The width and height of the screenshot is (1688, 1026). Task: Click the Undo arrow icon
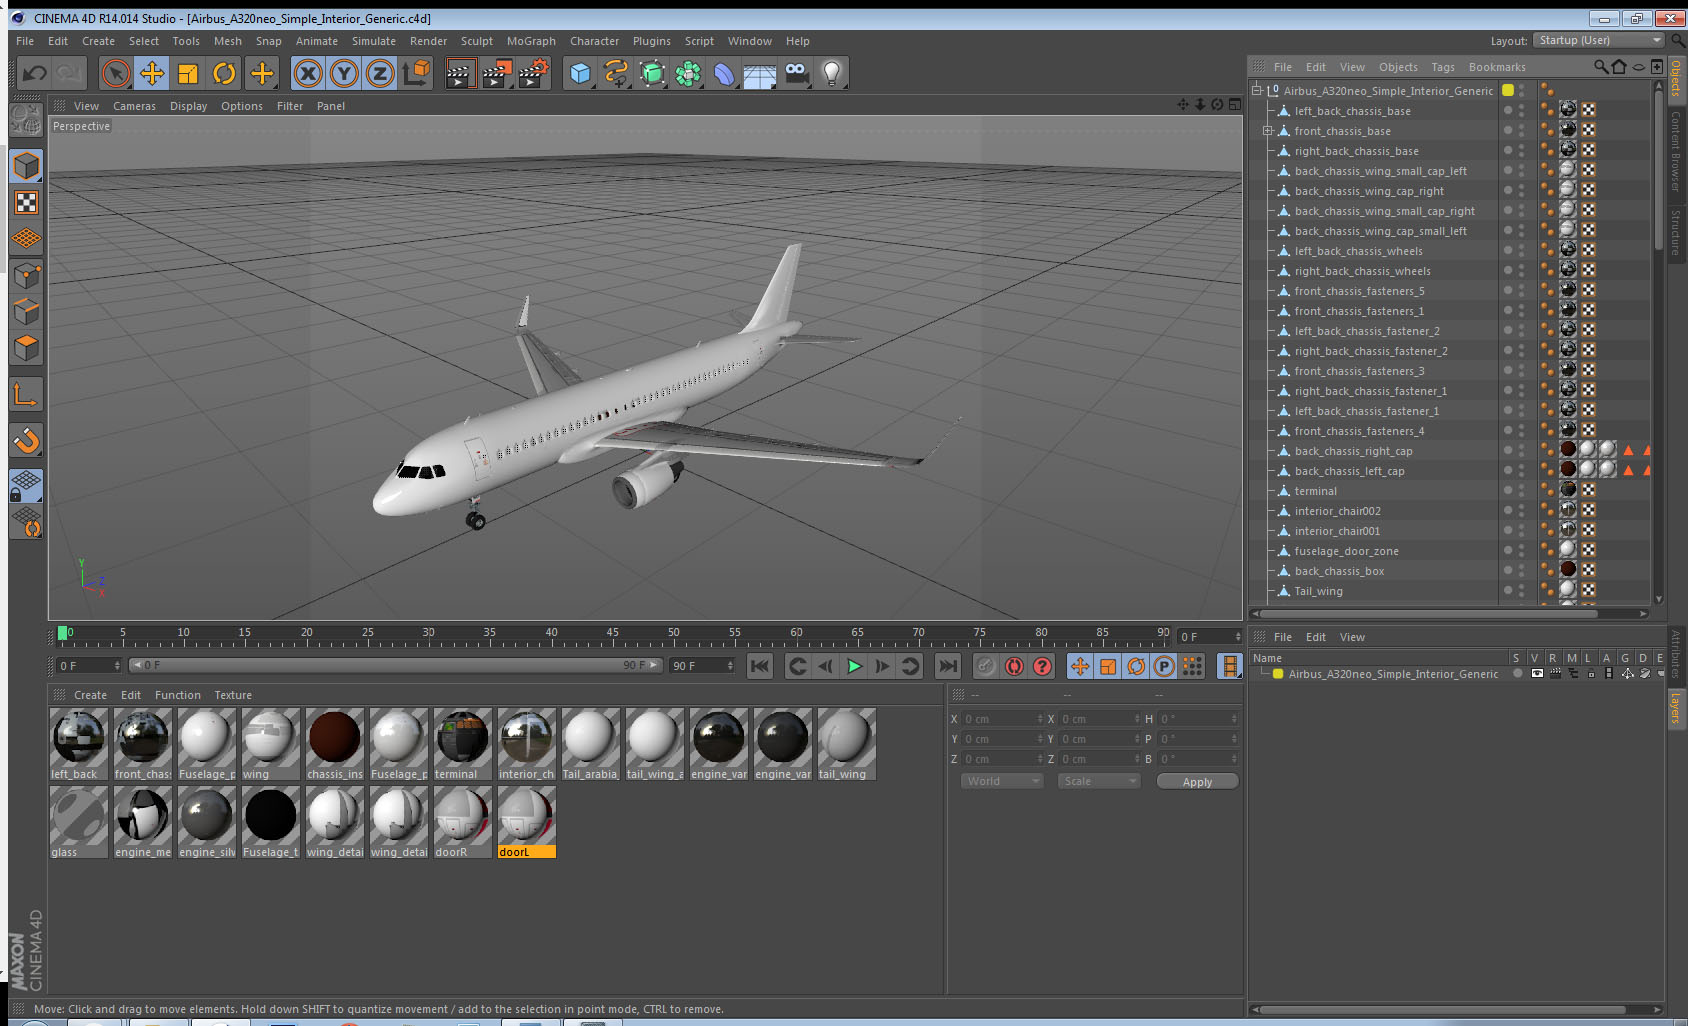[x=35, y=73]
